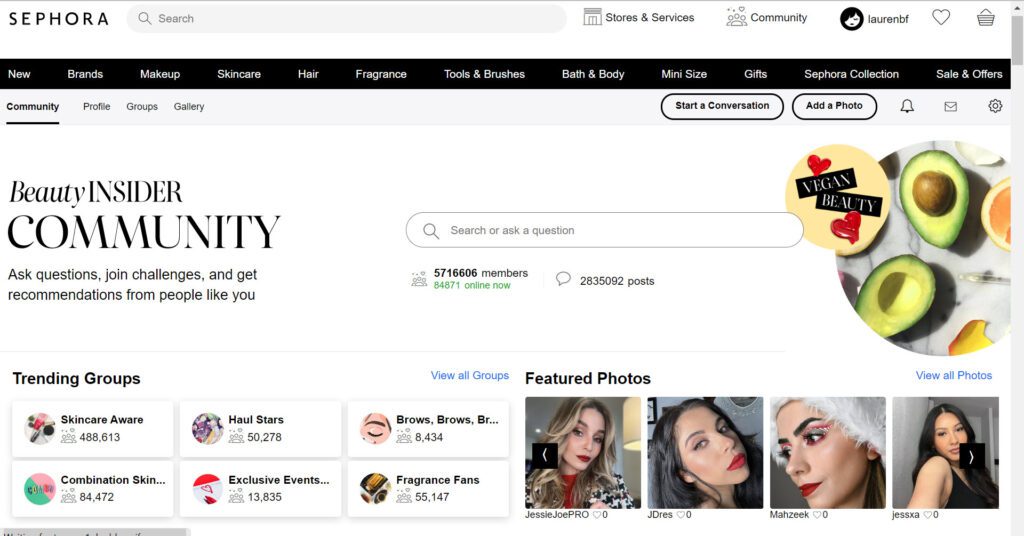Screen dimensions: 1024x536
Task: Focus the top Search field
Action: [346, 18]
